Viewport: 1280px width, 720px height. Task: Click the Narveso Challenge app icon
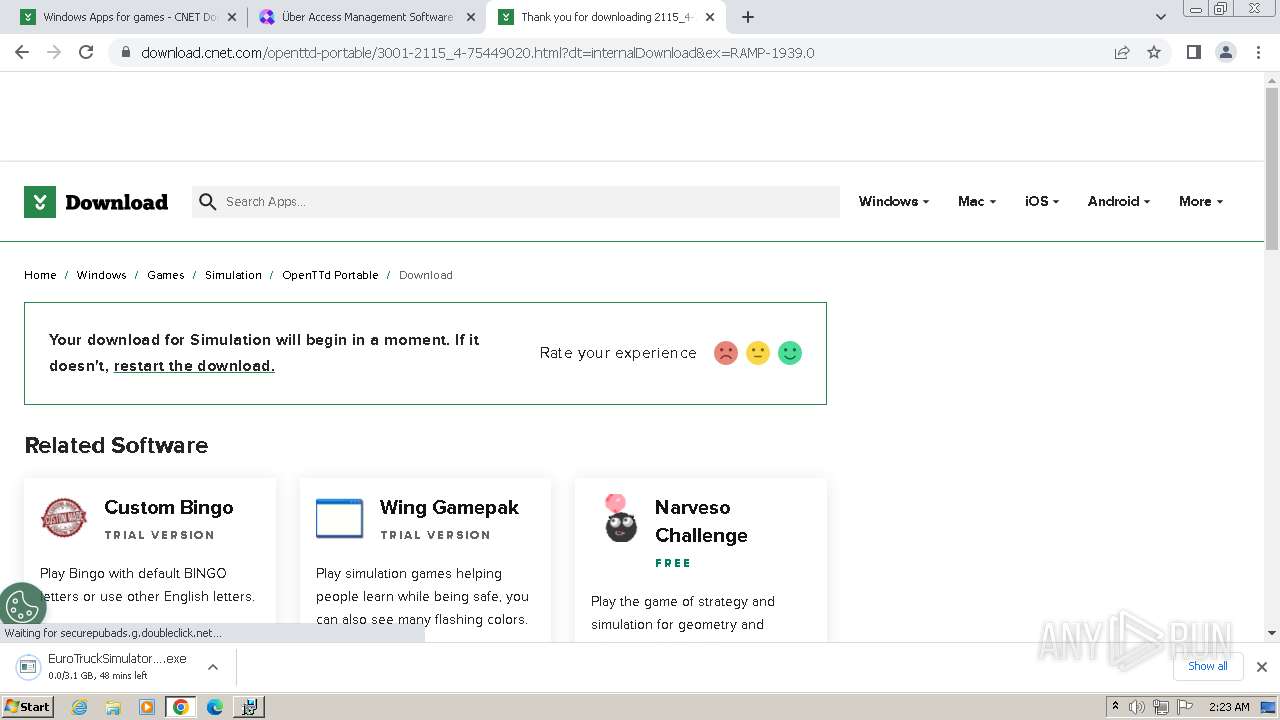tap(620, 518)
